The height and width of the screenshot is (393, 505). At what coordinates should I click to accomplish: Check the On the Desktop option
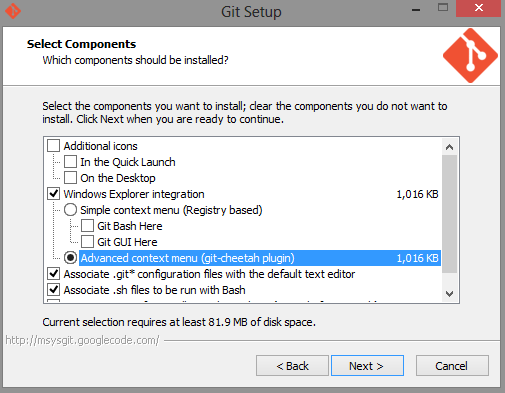pos(70,178)
